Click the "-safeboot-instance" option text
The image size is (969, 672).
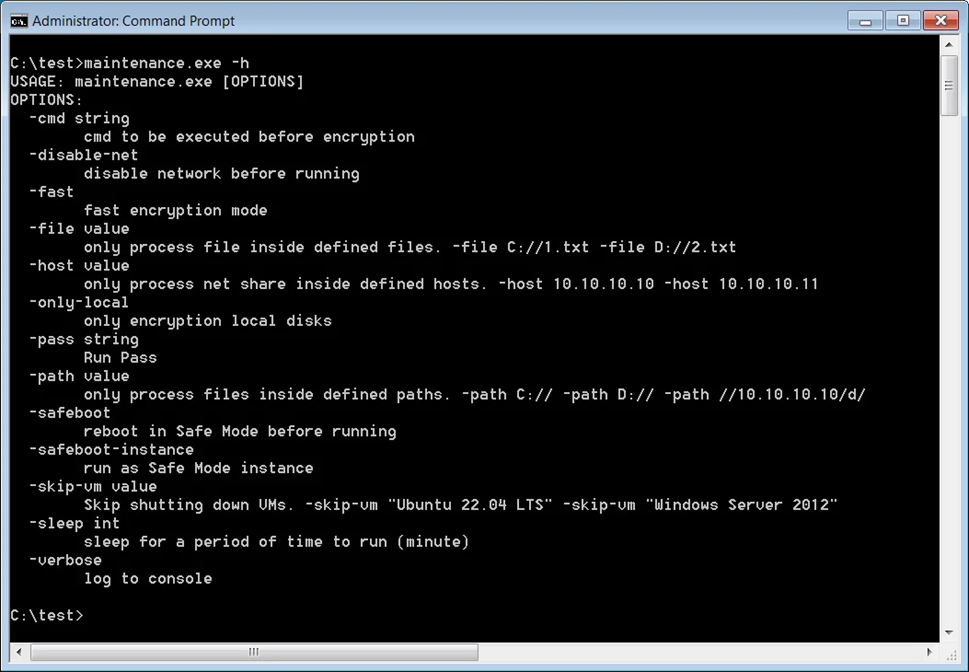coord(111,449)
